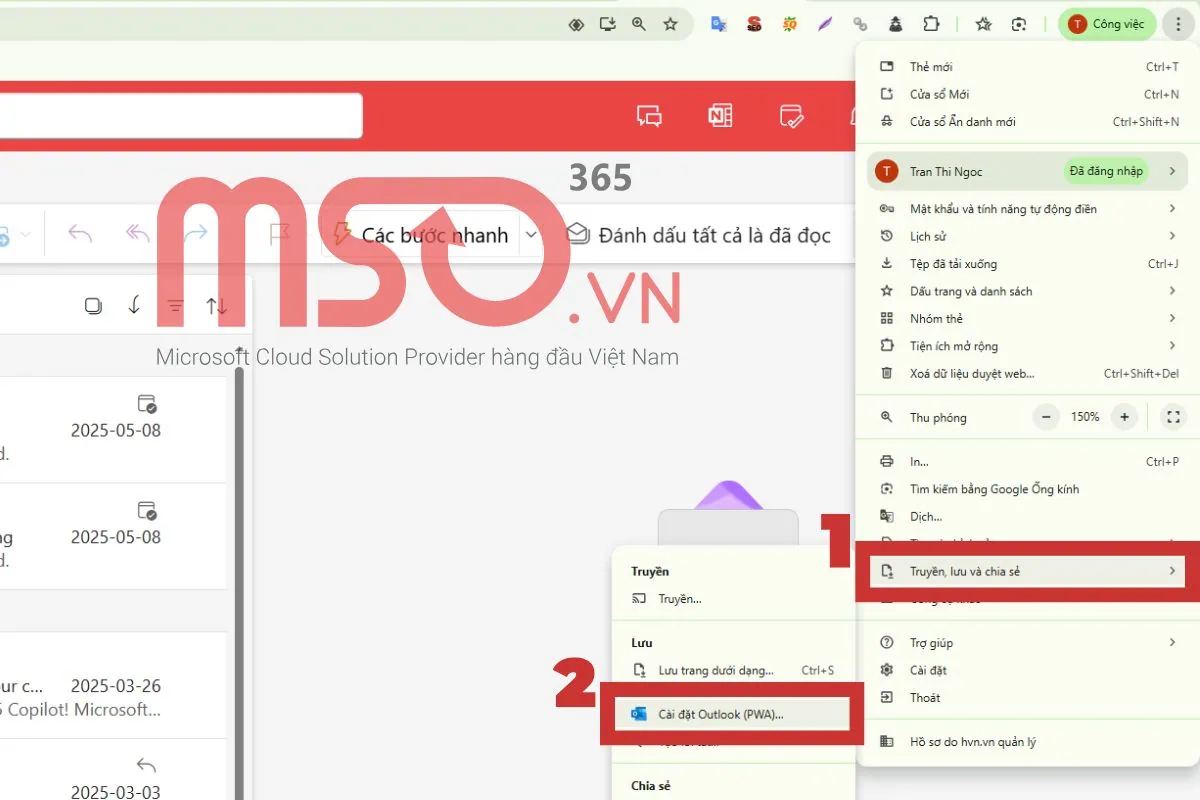The image size is (1200, 800).
Task: Expand the Trợ giúp submenu chevron
Action: tap(1171, 642)
